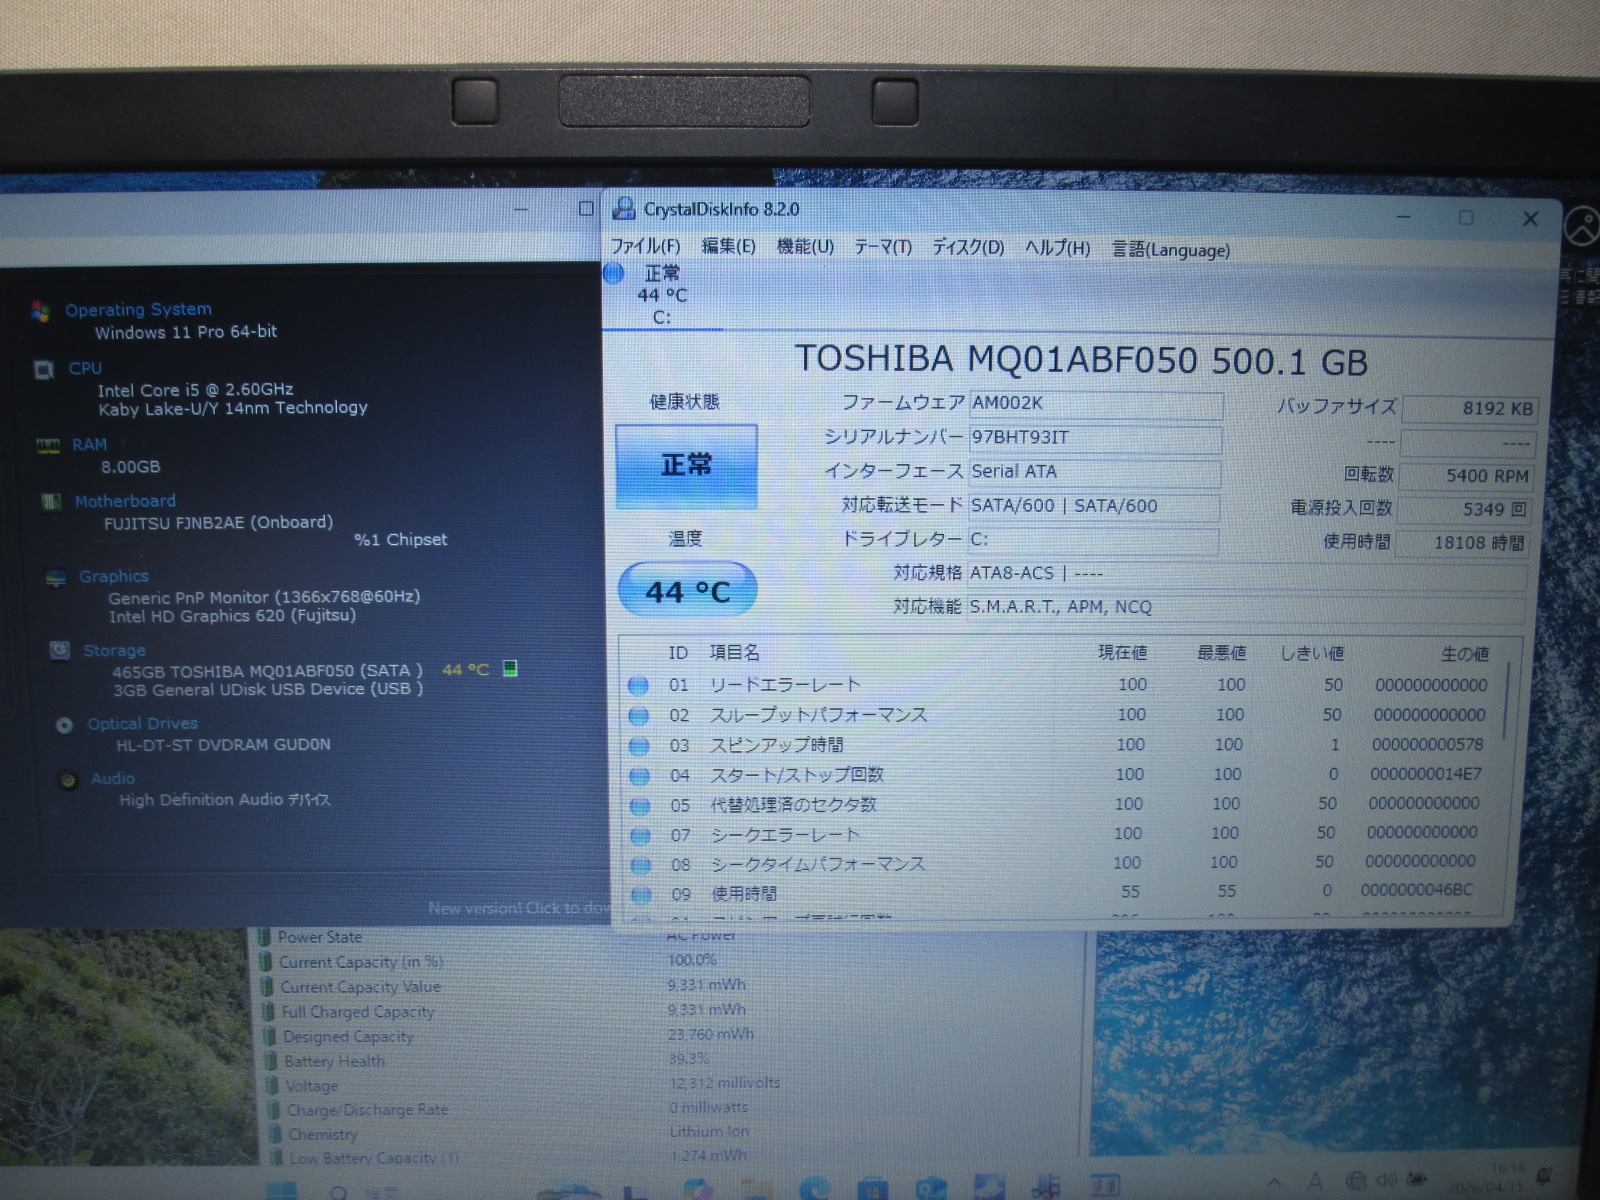This screenshot has height=1200, width=1600.
Task: Open the テーマ(T) menu
Action: pyautogui.click(x=882, y=247)
